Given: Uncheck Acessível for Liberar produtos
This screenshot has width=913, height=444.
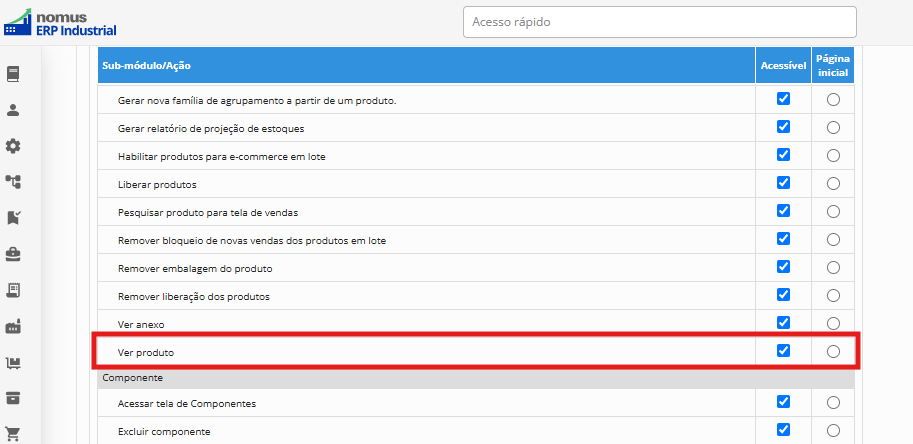Looking at the screenshot, I should point(783,183).
